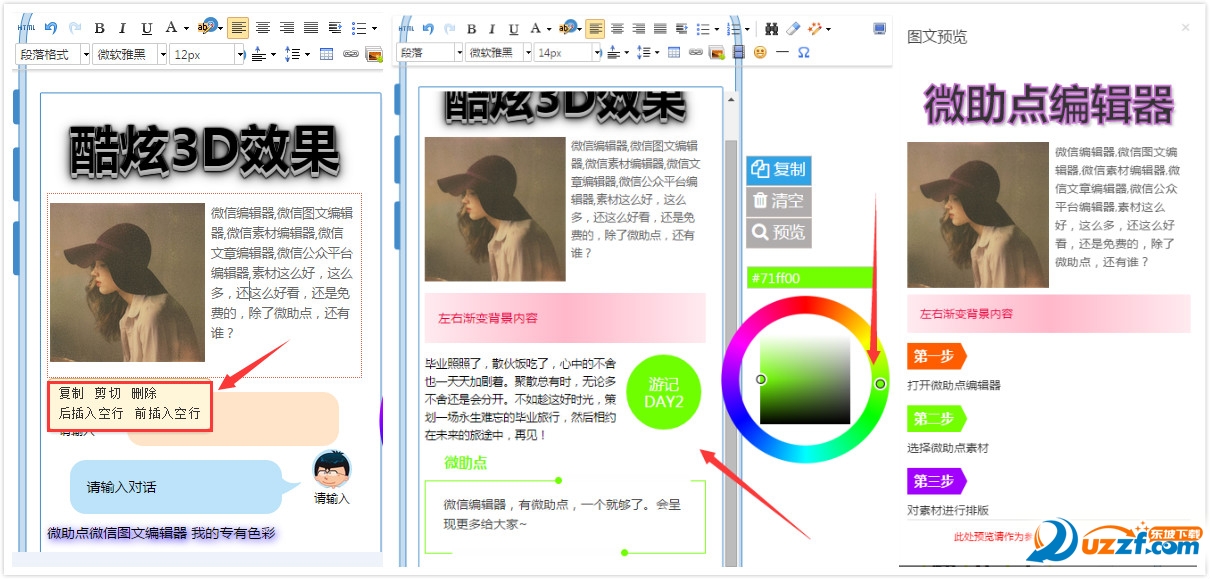
Task: Choose 删除 in the context menu
Action: (144, 394)
